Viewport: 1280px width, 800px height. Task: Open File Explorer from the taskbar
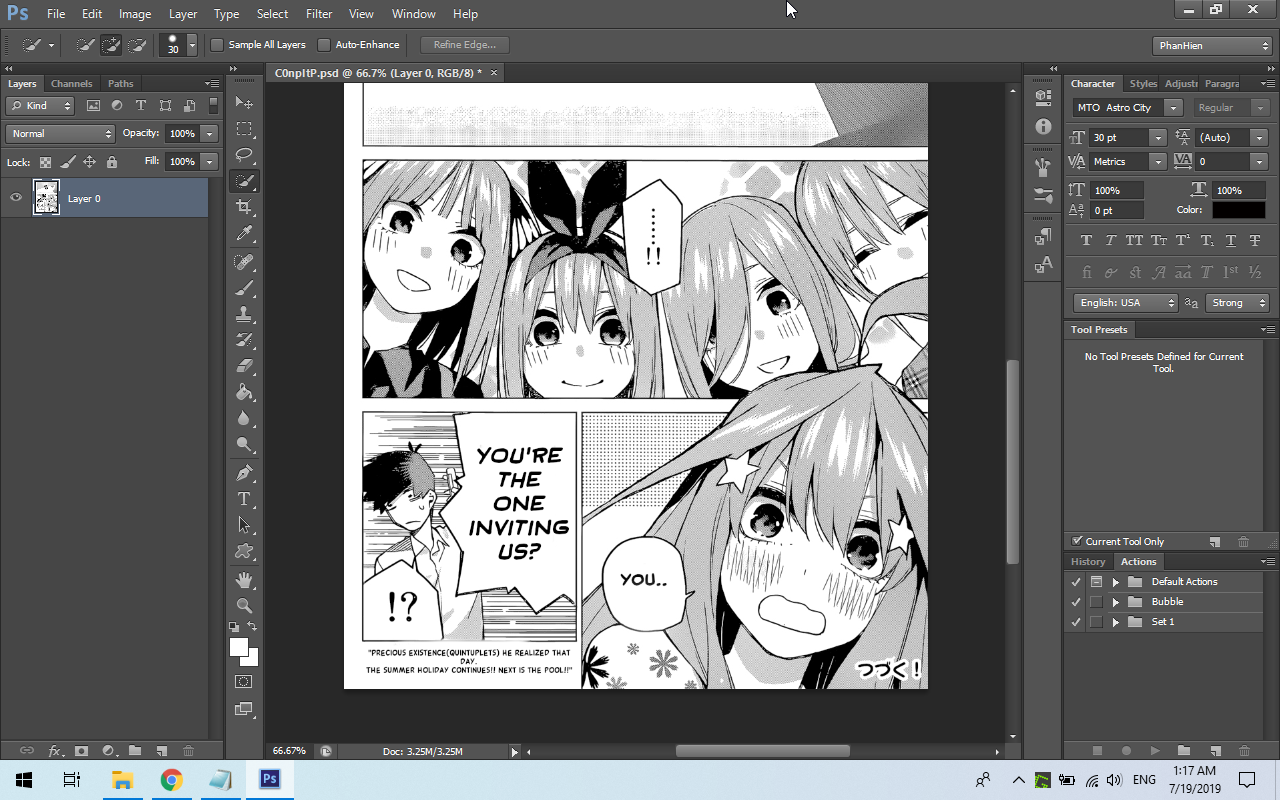click(x=122, y=780)
